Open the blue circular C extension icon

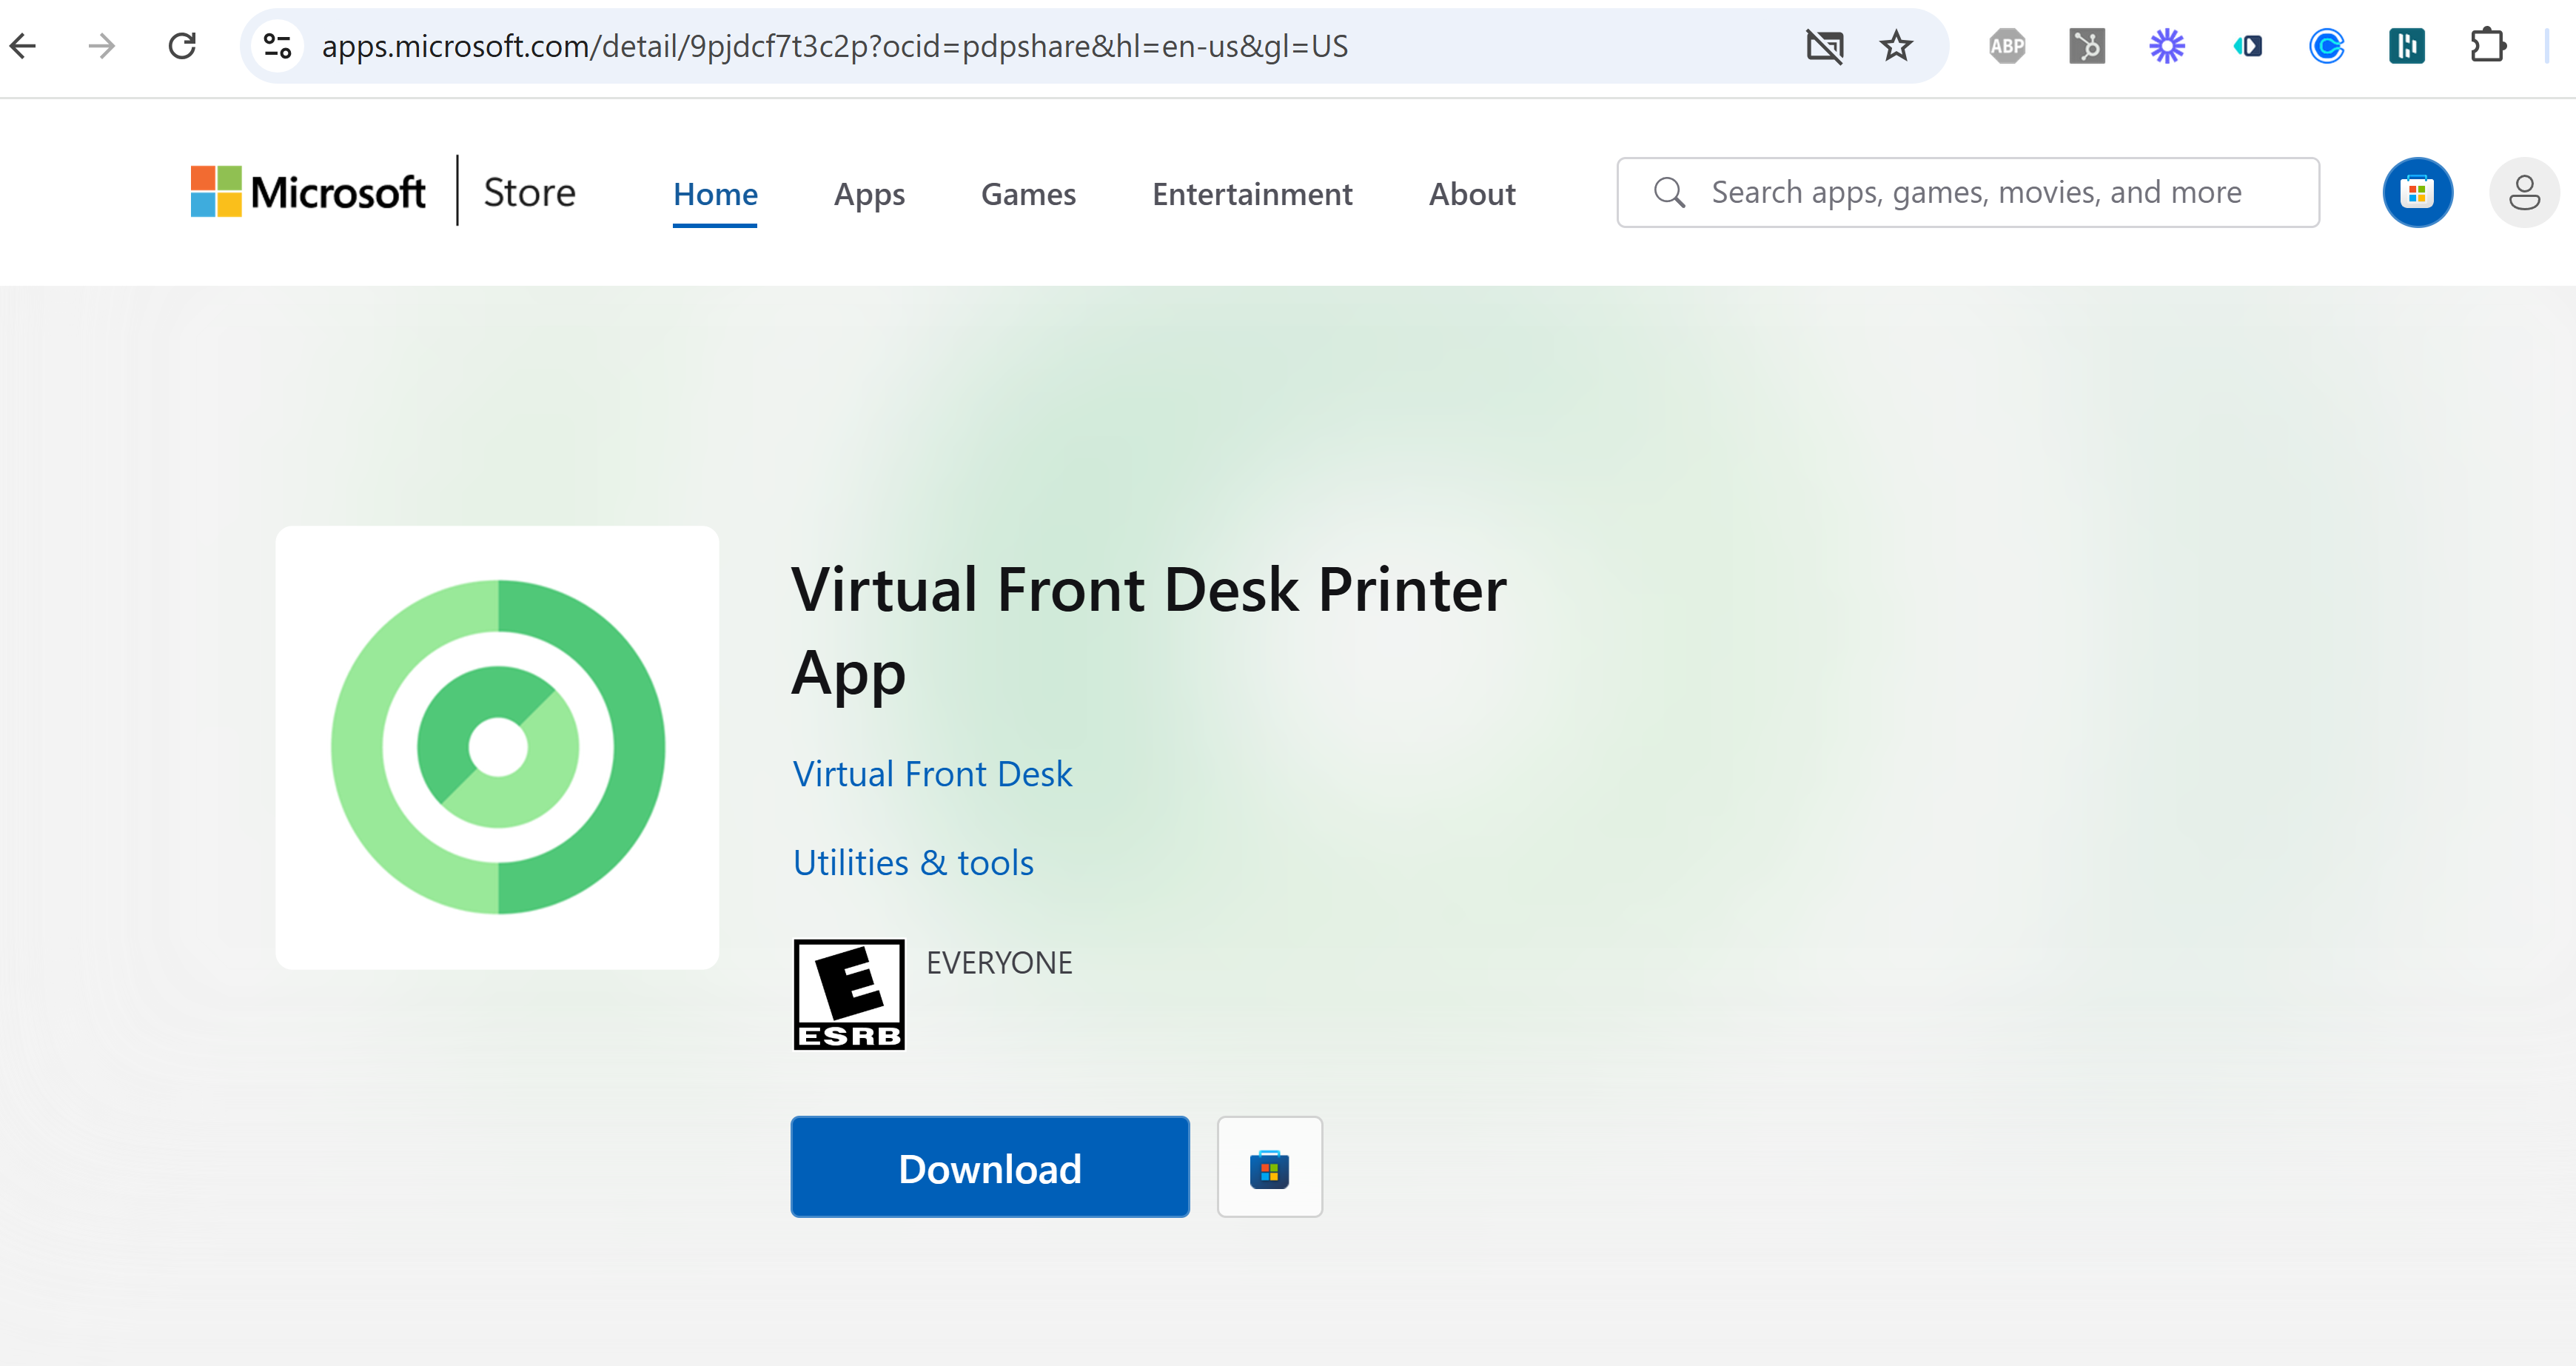tap(2327, 46)
